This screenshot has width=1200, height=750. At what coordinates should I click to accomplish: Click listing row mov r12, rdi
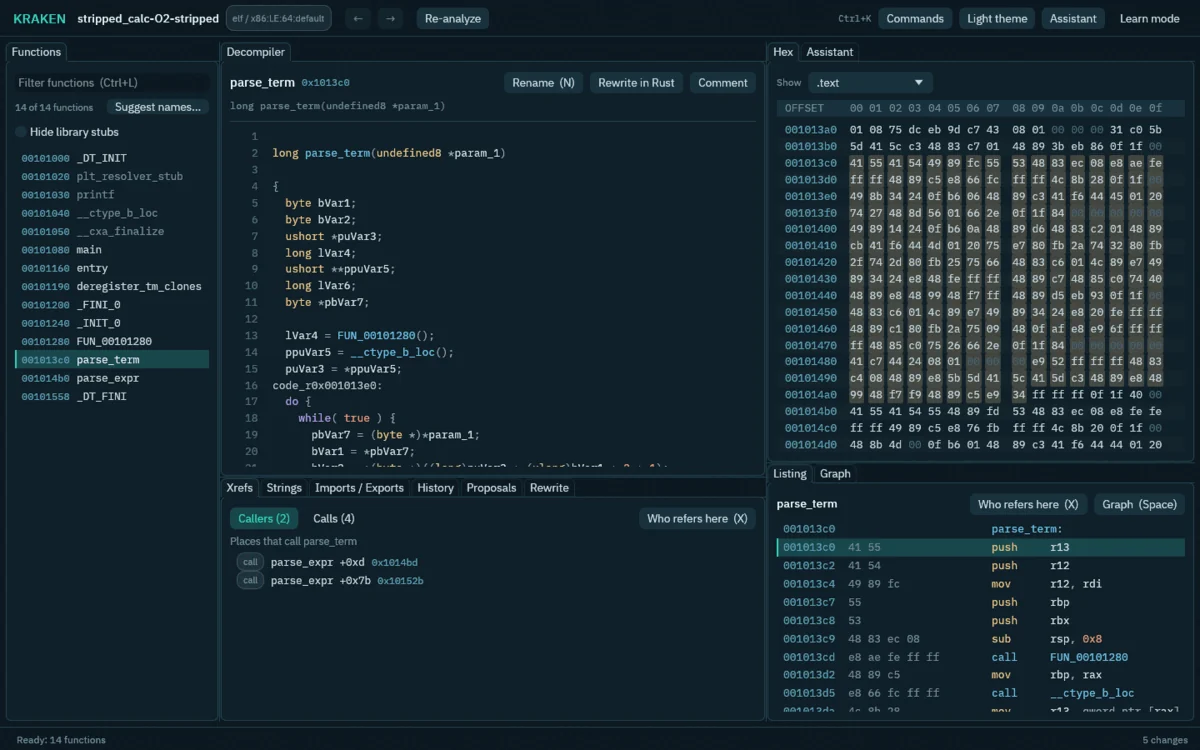tap(981, 584)
